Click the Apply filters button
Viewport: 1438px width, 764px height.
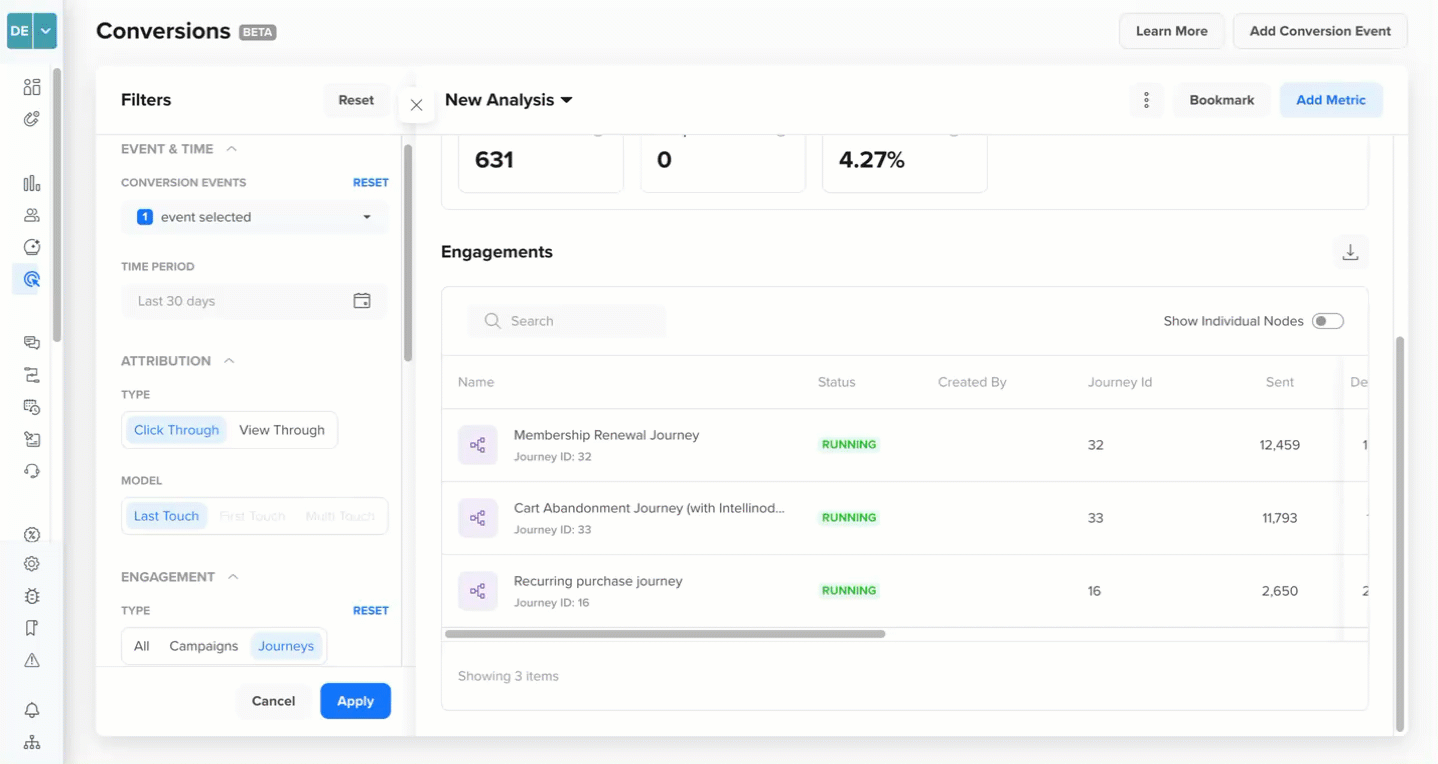(x=355, y=701)
